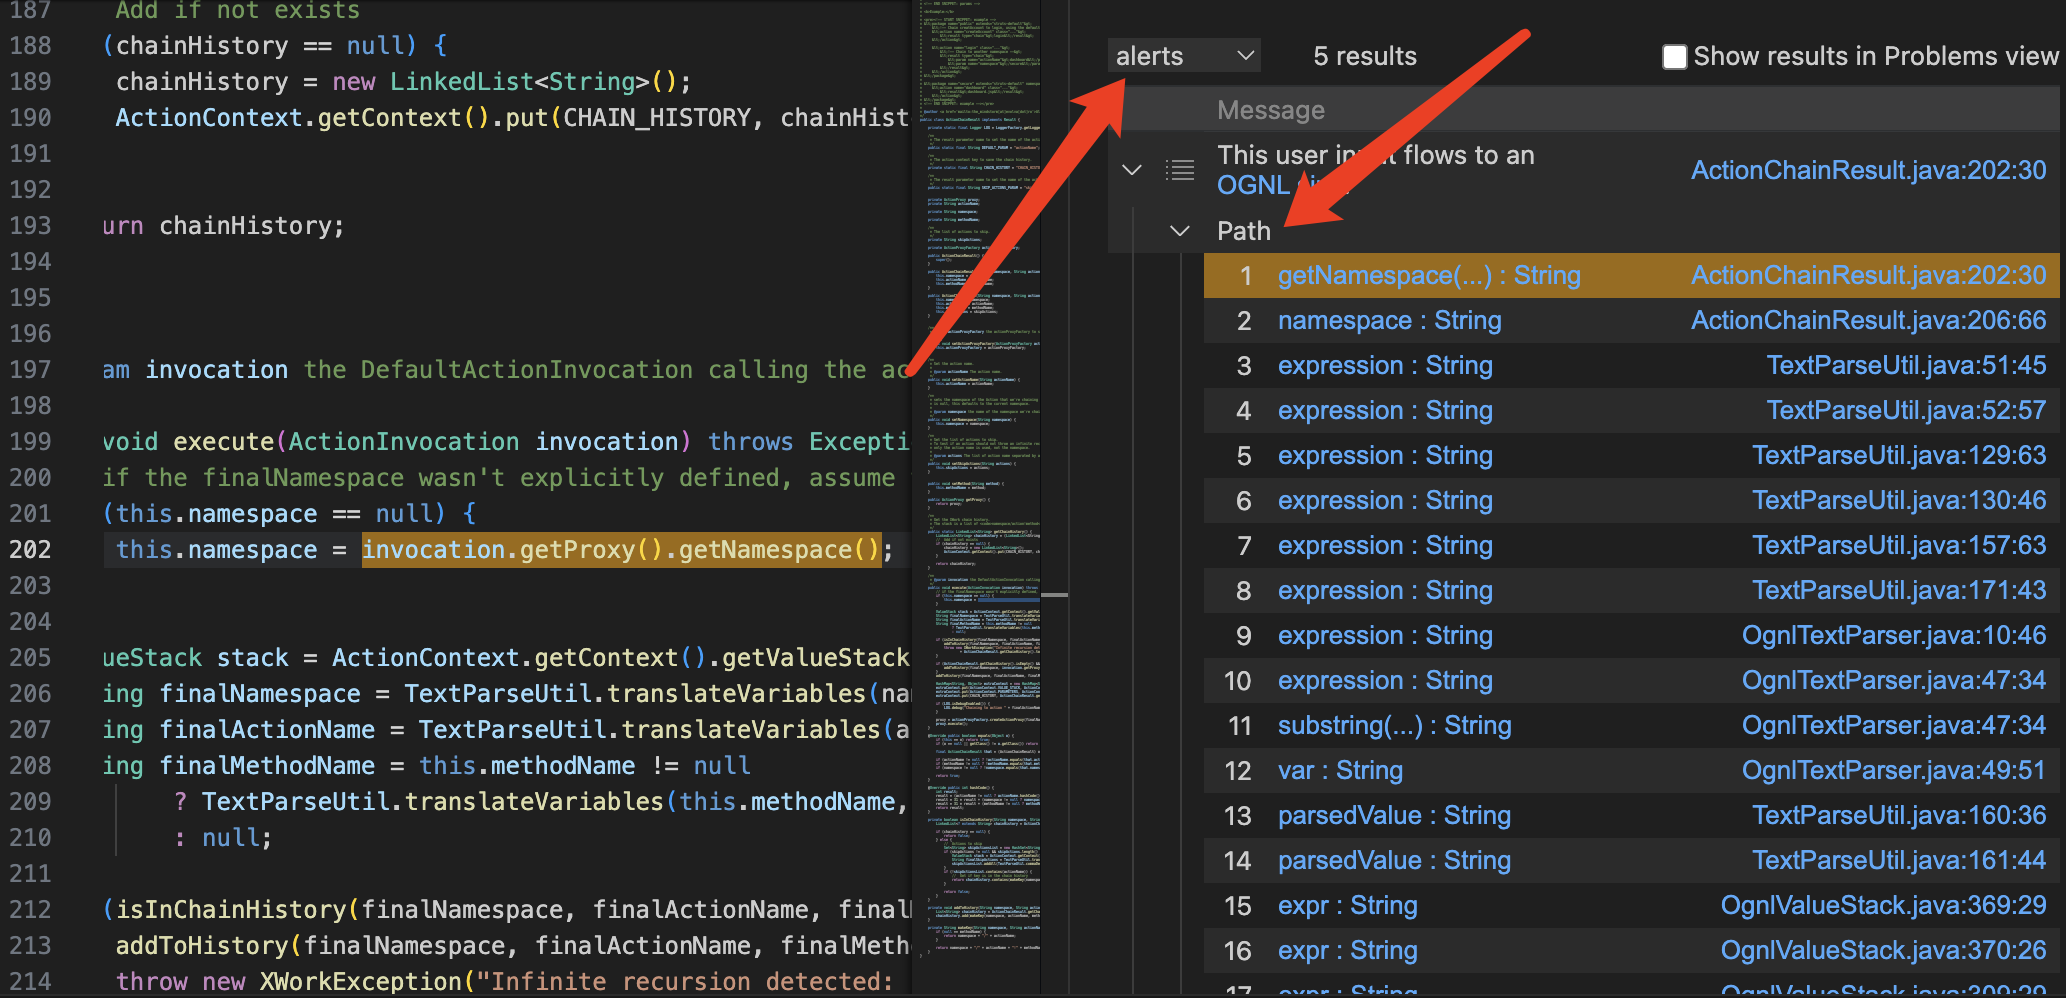Viewport: 2066px width, 998px height.
Task: Select path step 12 var : String
Action: (1340, 770)
